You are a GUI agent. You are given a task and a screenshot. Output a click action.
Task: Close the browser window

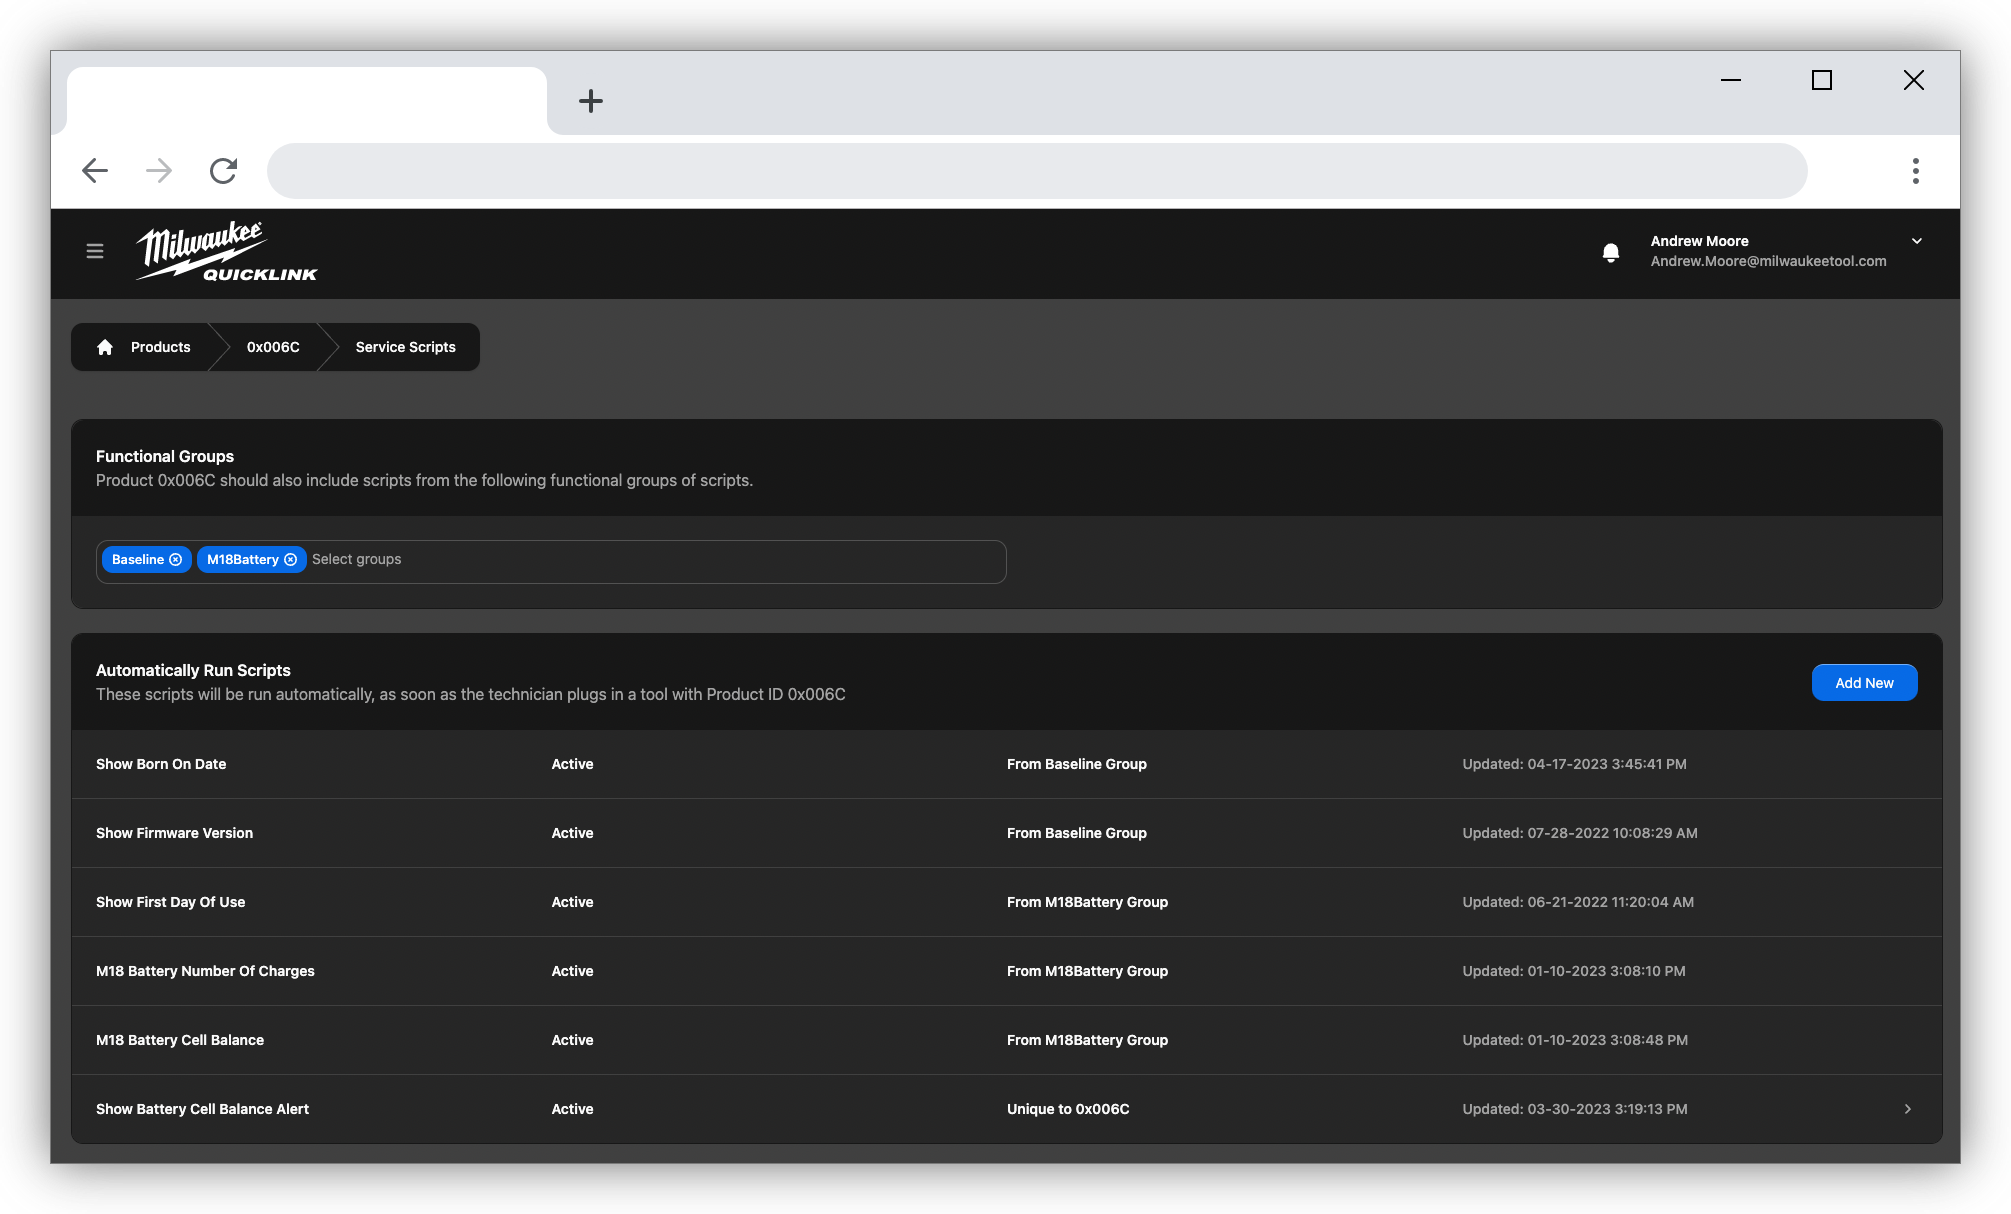coord(1913,80)
